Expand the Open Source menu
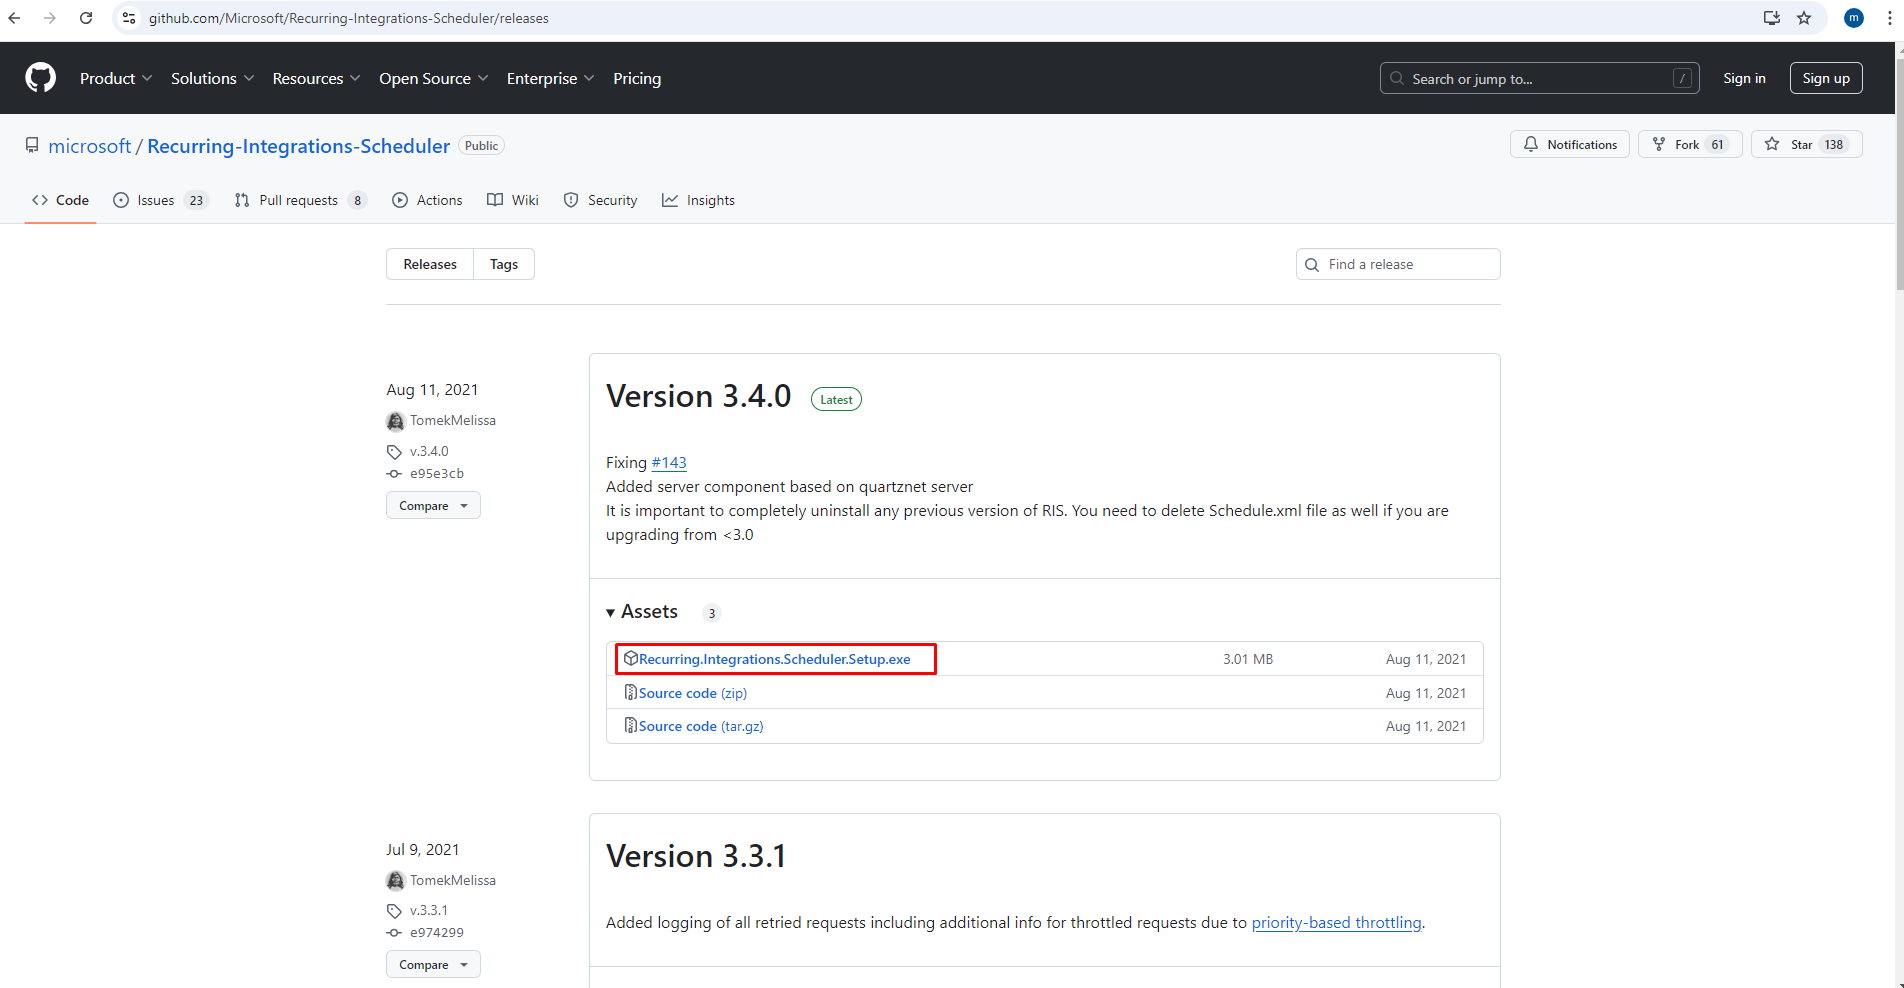Image resolution: width=1904 pixels, height=988 pixels. pos(434,78)
